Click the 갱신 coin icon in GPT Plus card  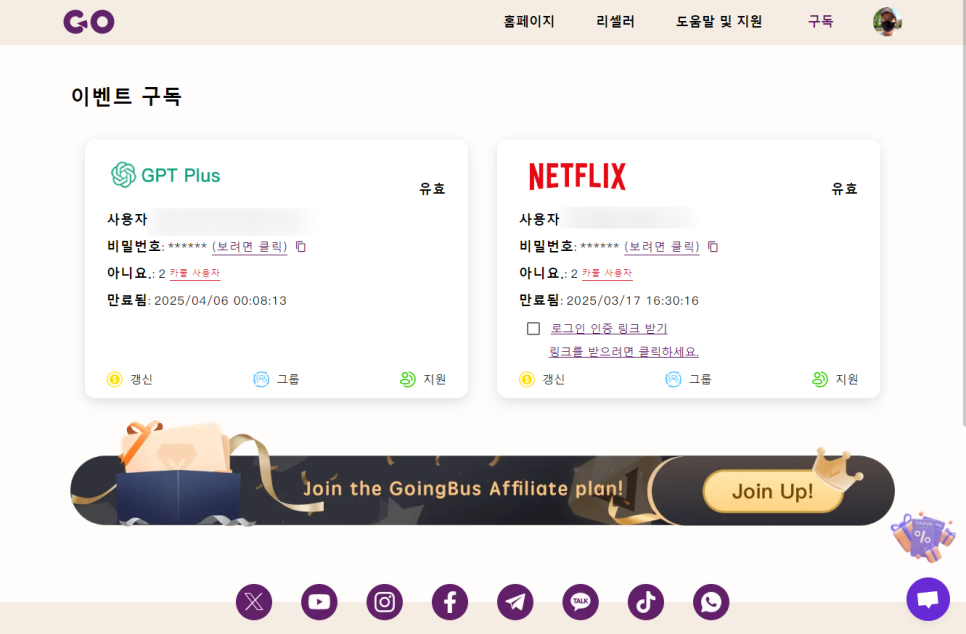(115, 380)
